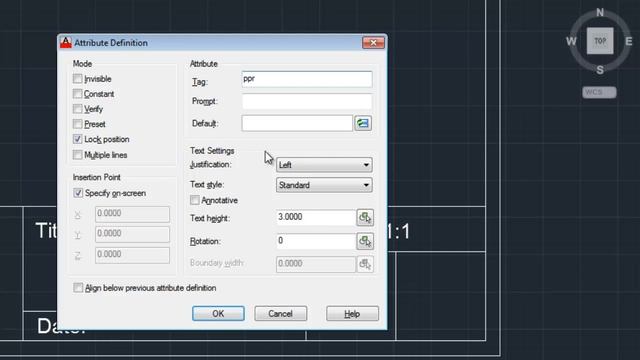Open Help for Attribute Definition

(x=352, y=313)
